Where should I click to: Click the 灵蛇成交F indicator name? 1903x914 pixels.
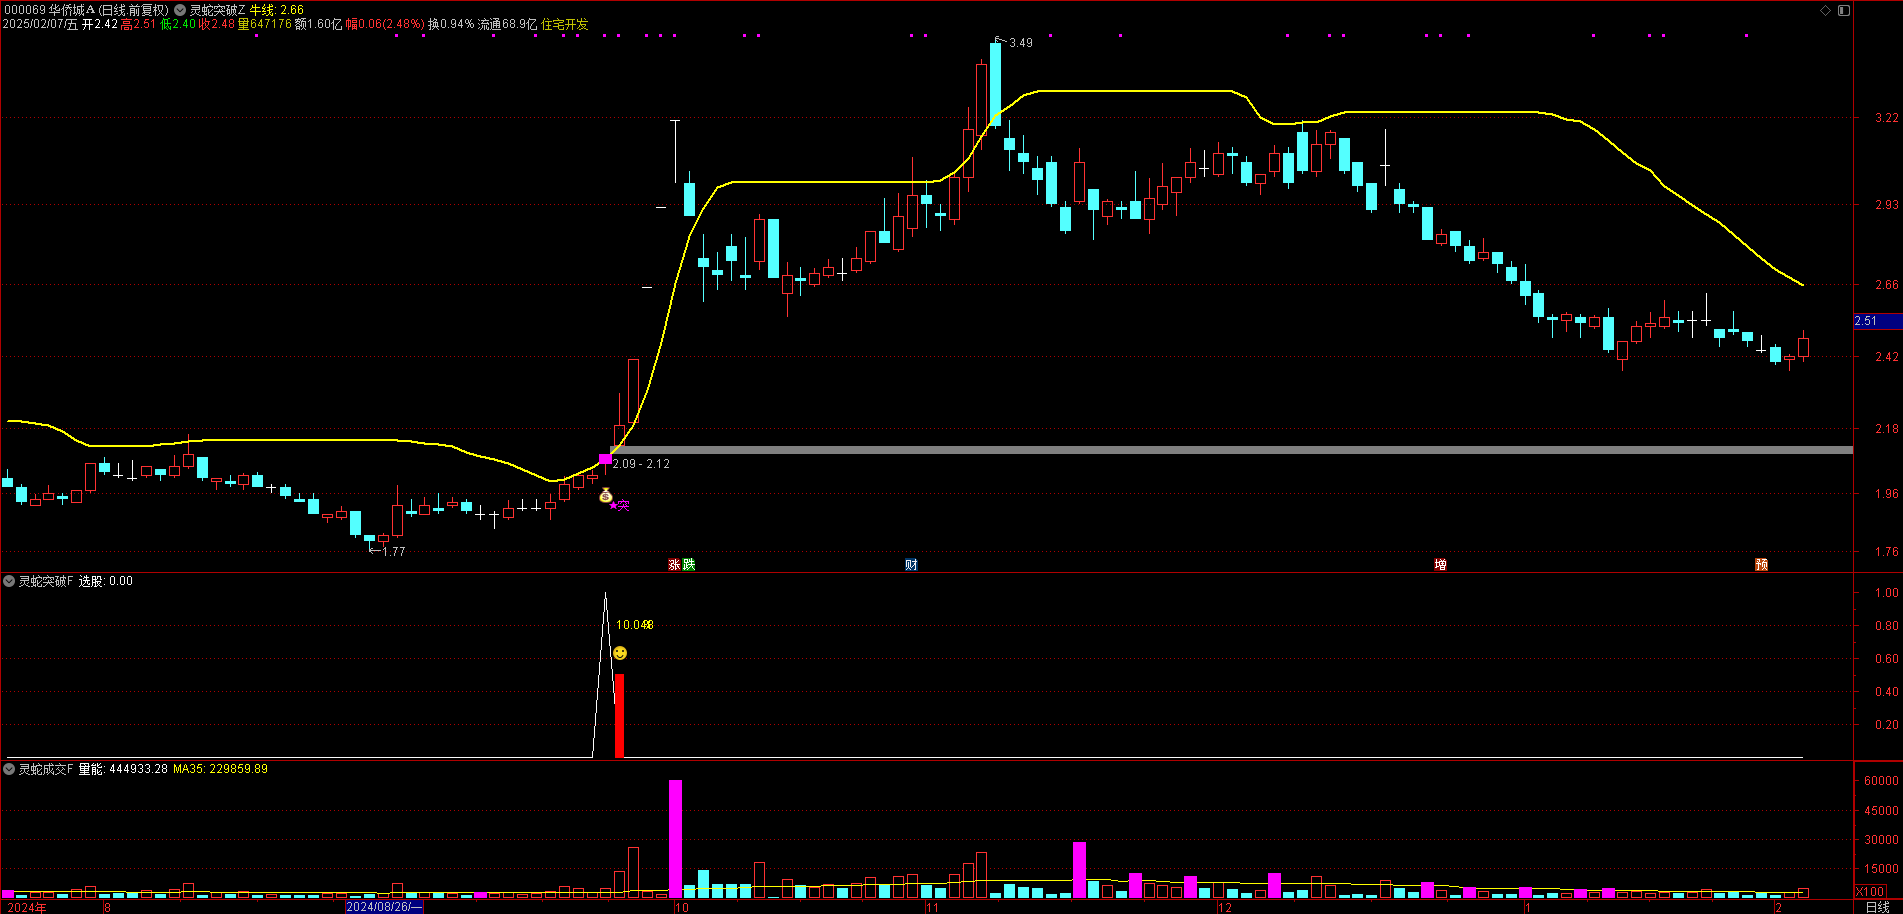click(46, 769)
